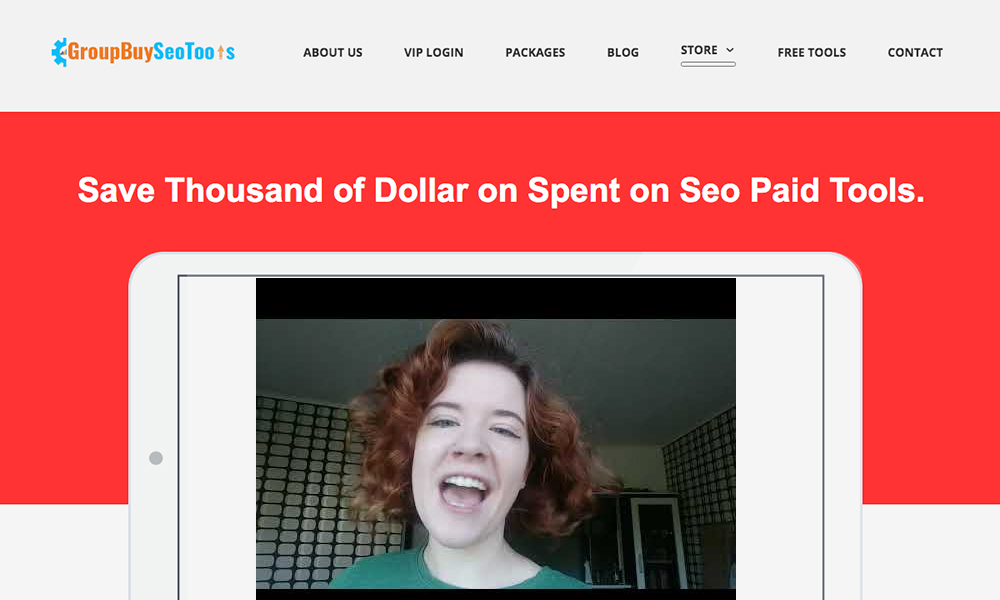Click the blue gear icon in logo

59,52
